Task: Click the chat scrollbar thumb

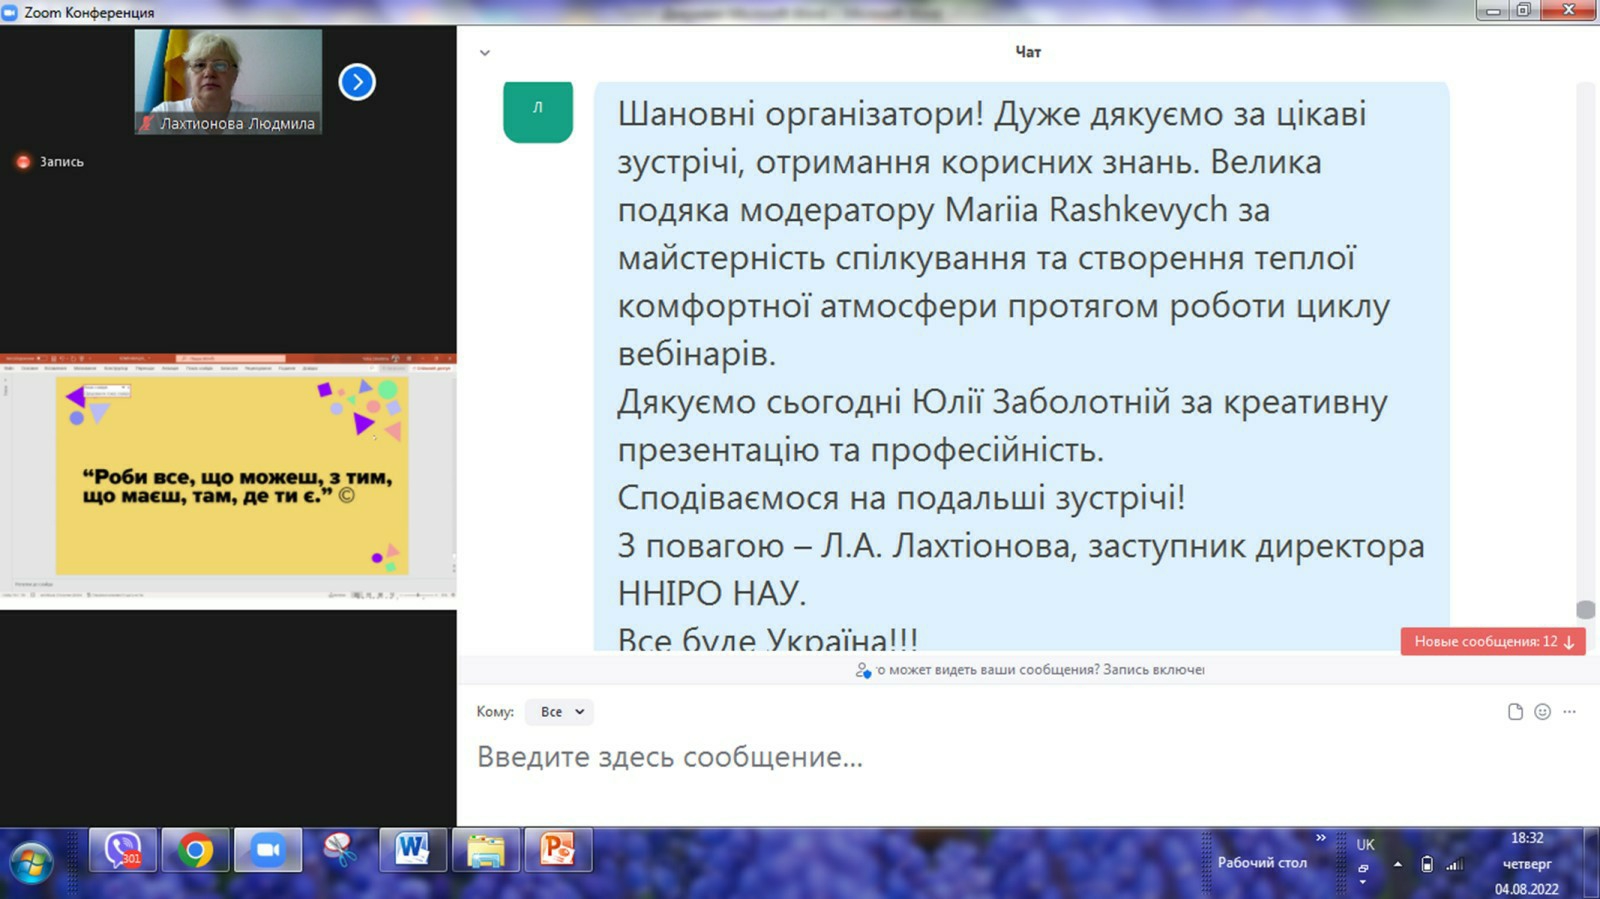Action: tap(1585, 609)
